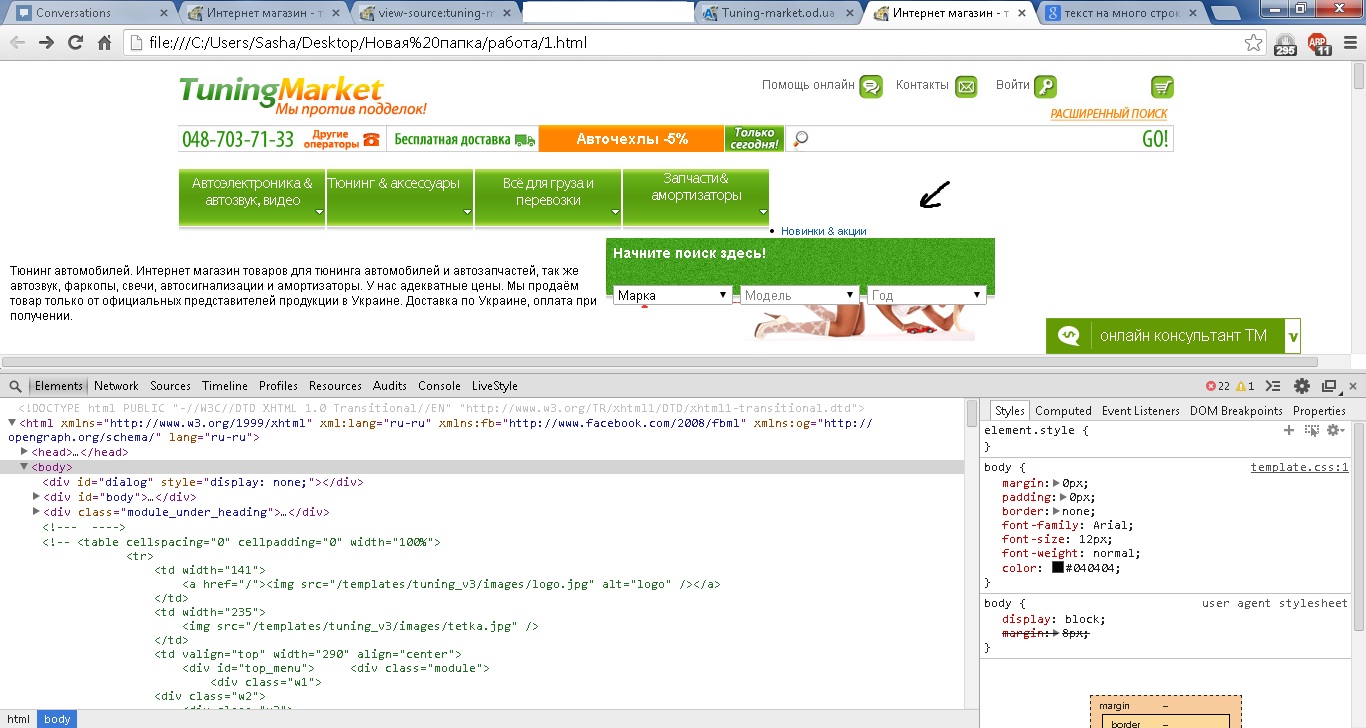Open the Sources panel tab

(x=170, y=386)
